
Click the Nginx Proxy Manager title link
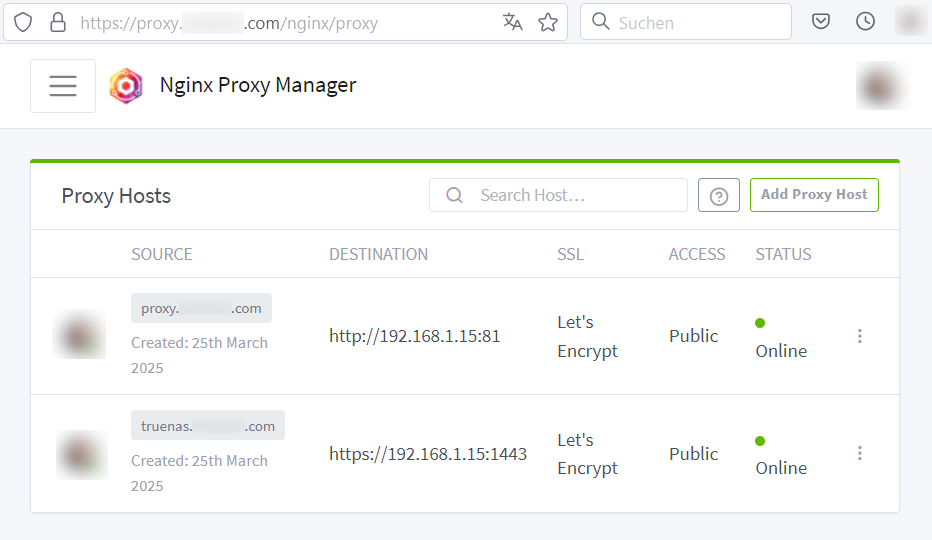pos(258,85)
